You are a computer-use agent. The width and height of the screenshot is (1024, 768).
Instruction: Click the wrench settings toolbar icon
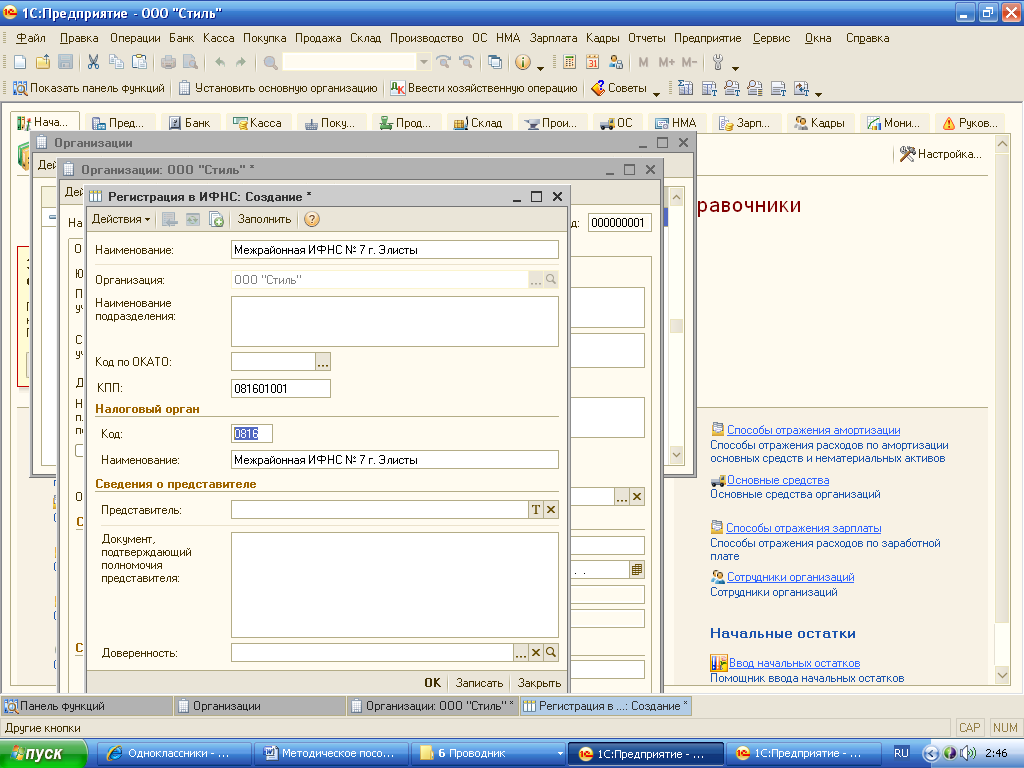pos(718,62)
